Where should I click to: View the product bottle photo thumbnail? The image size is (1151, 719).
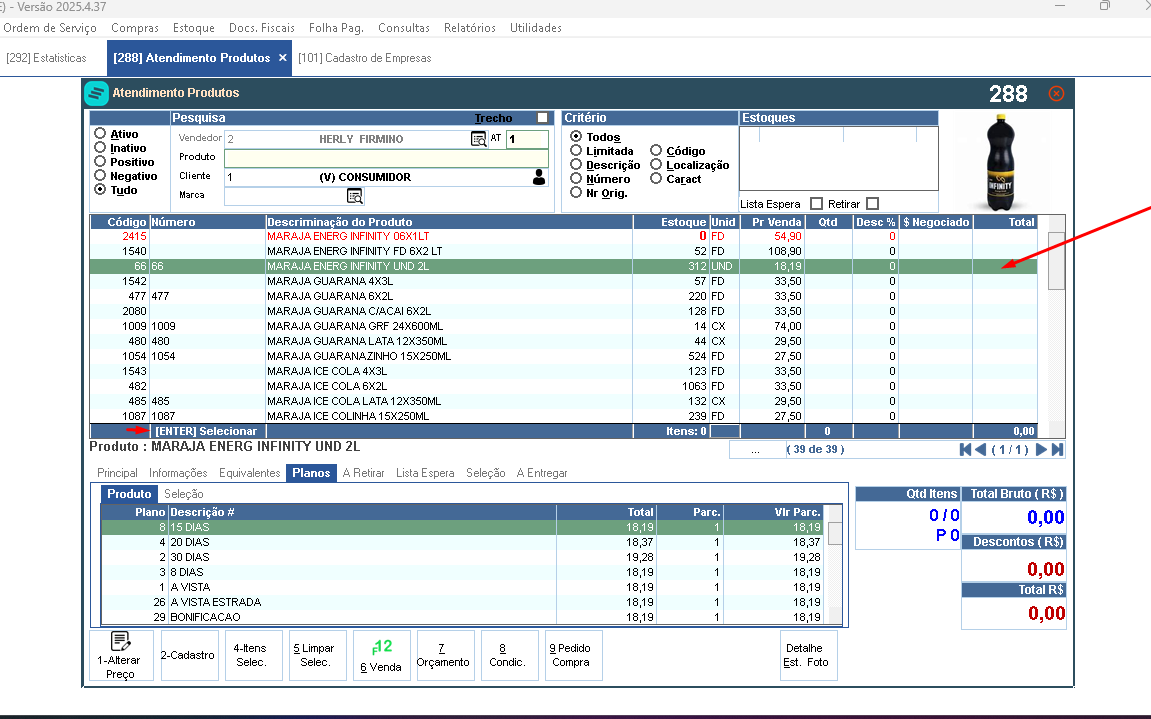[1001, 162]
